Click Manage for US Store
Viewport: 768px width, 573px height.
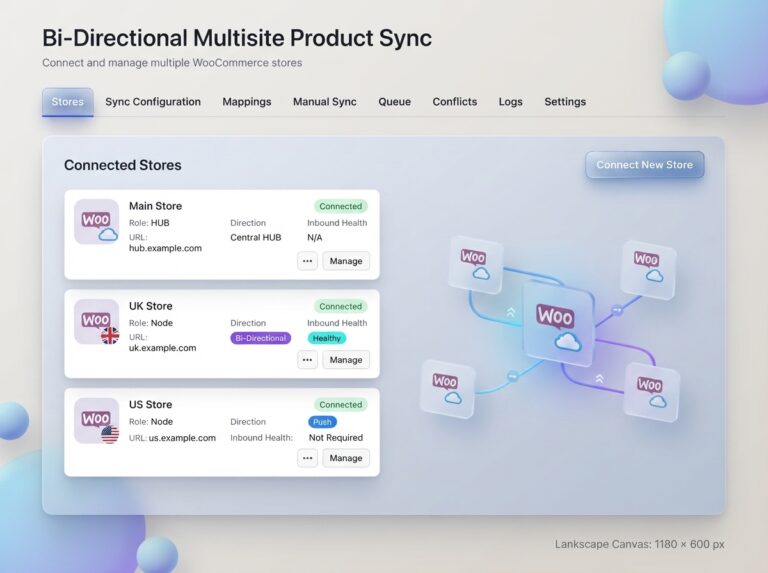(x=346, y=458)
